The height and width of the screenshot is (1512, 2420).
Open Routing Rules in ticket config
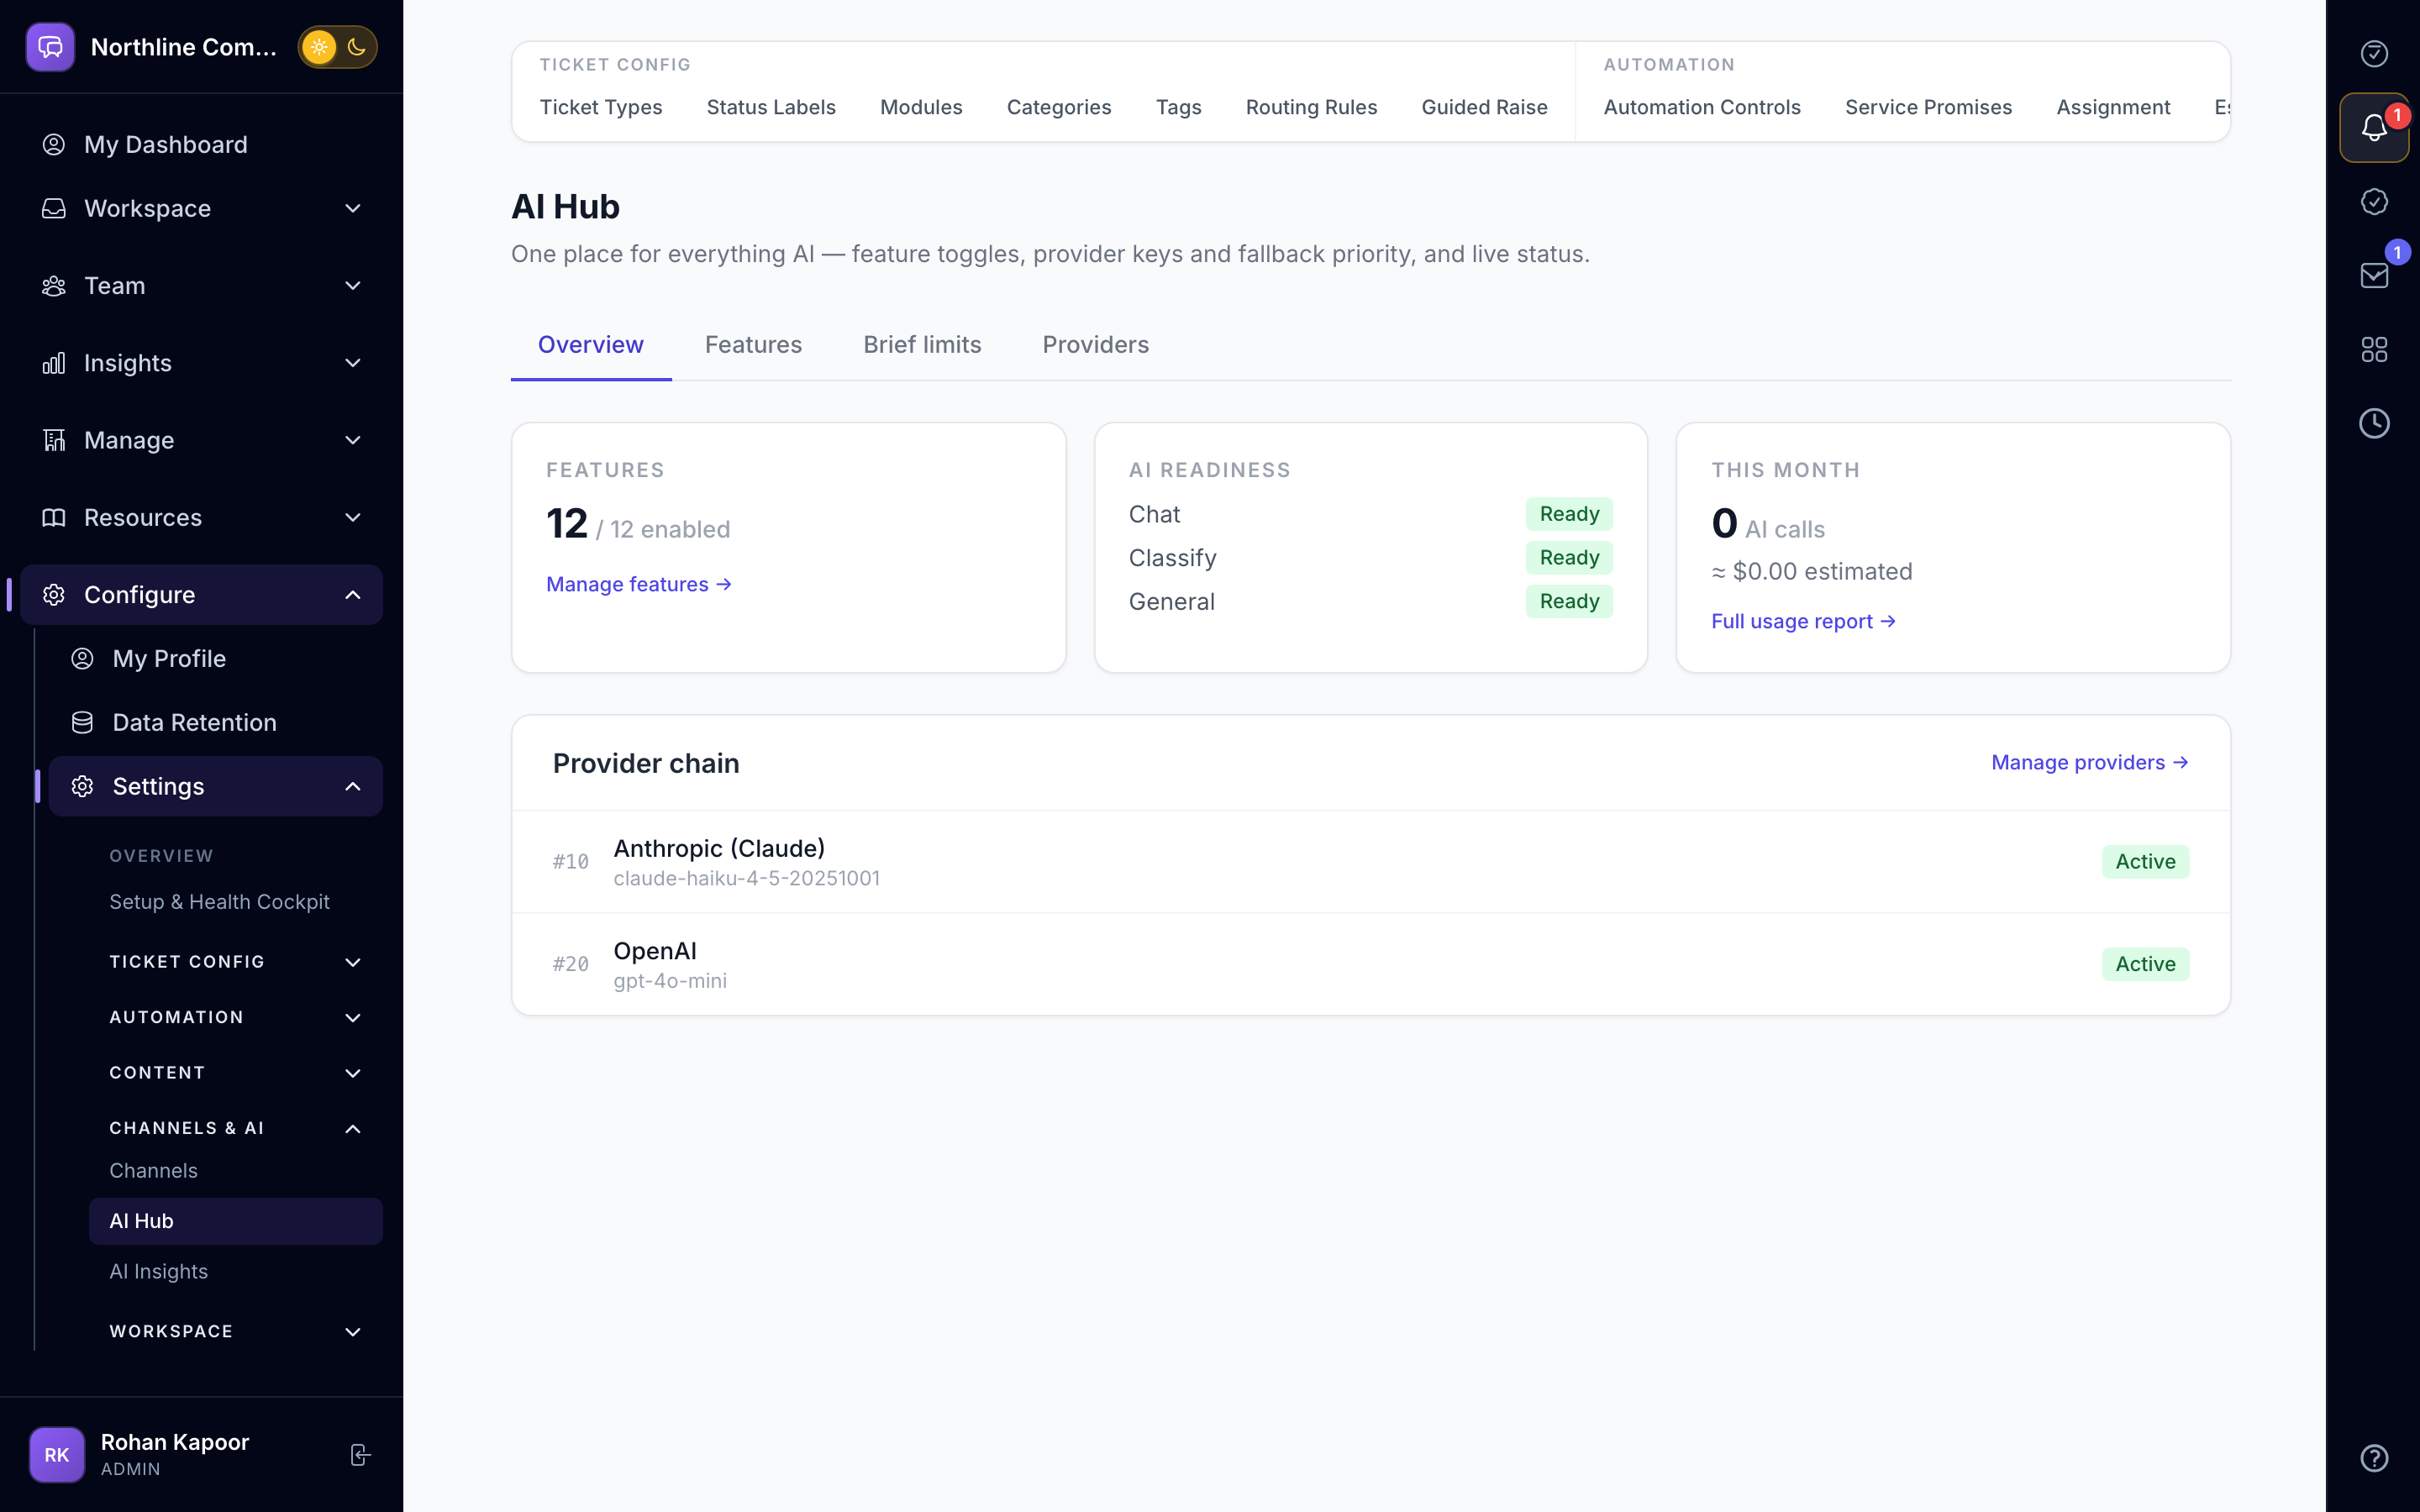pos(1311,107)
